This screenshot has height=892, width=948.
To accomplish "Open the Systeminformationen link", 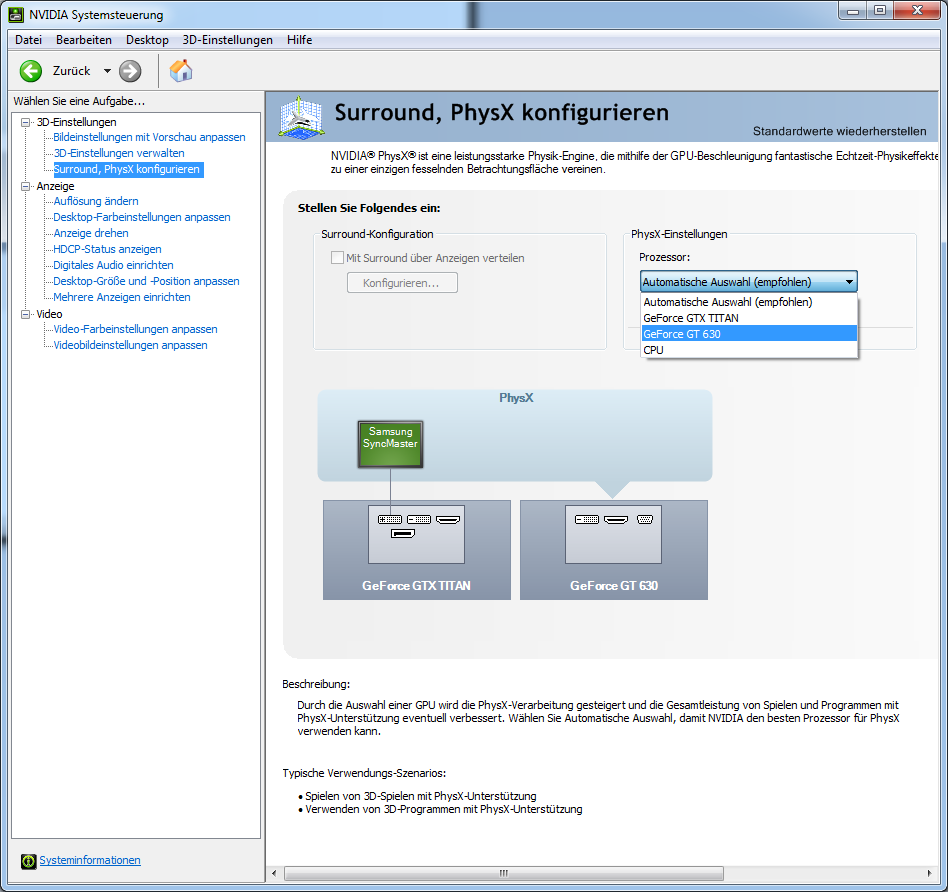I will [90, 860].
